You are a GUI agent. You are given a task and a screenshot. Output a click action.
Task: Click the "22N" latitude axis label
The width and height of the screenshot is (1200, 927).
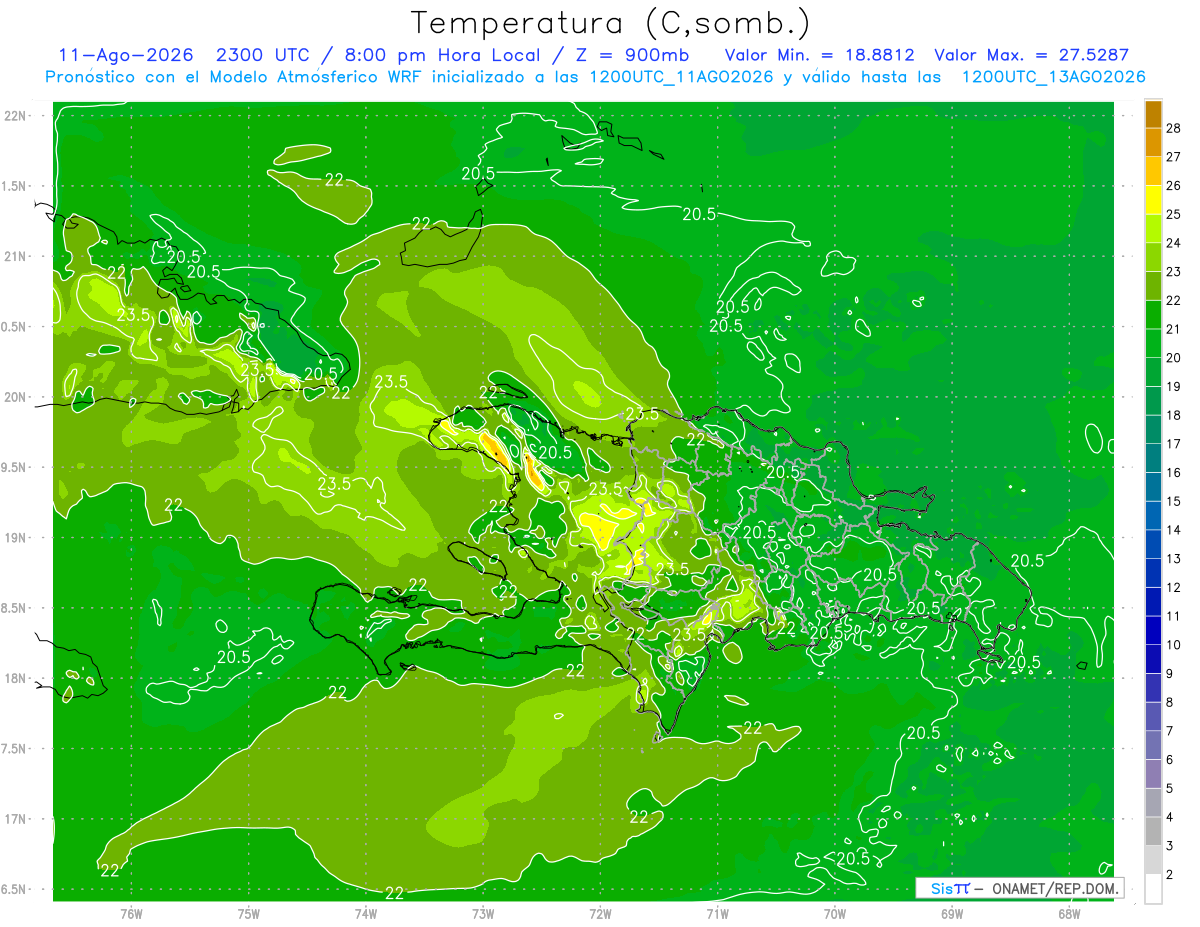[x=15, y=116]
